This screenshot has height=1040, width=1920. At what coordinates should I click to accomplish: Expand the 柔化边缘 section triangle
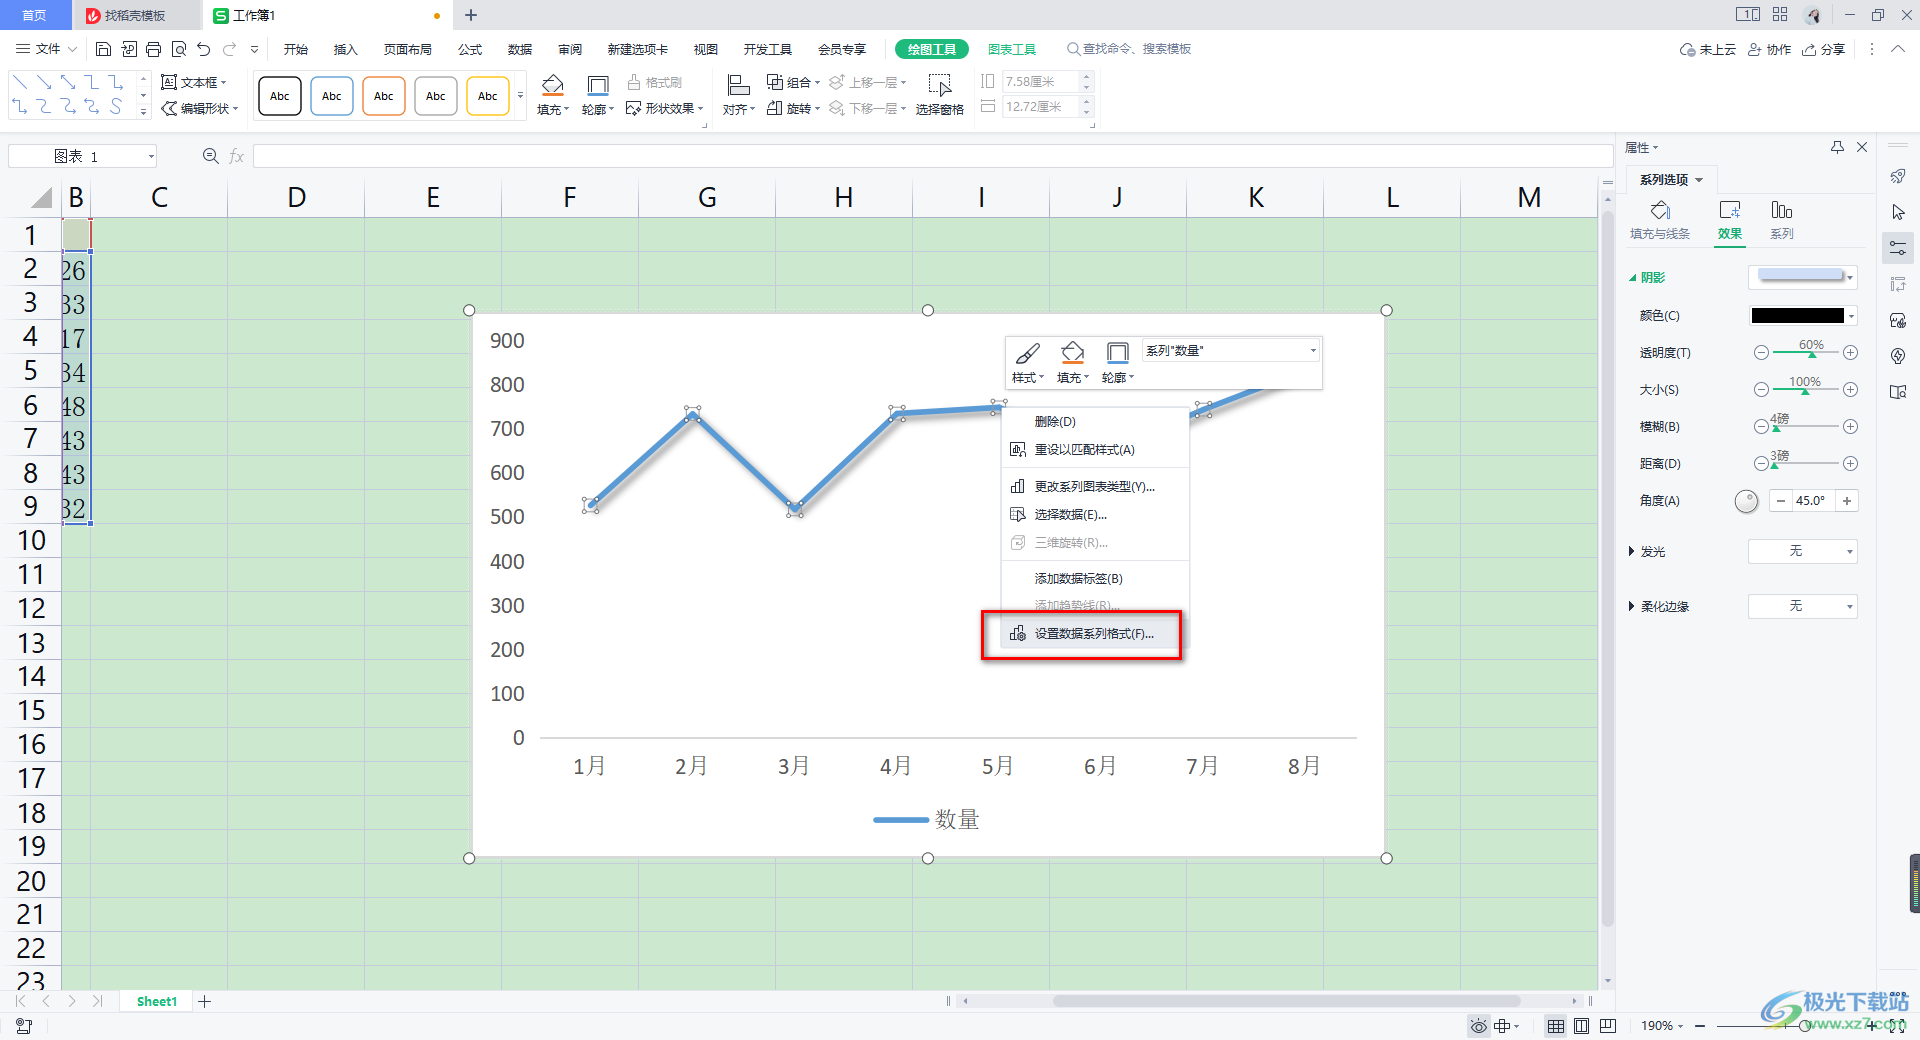(1632, 606)
